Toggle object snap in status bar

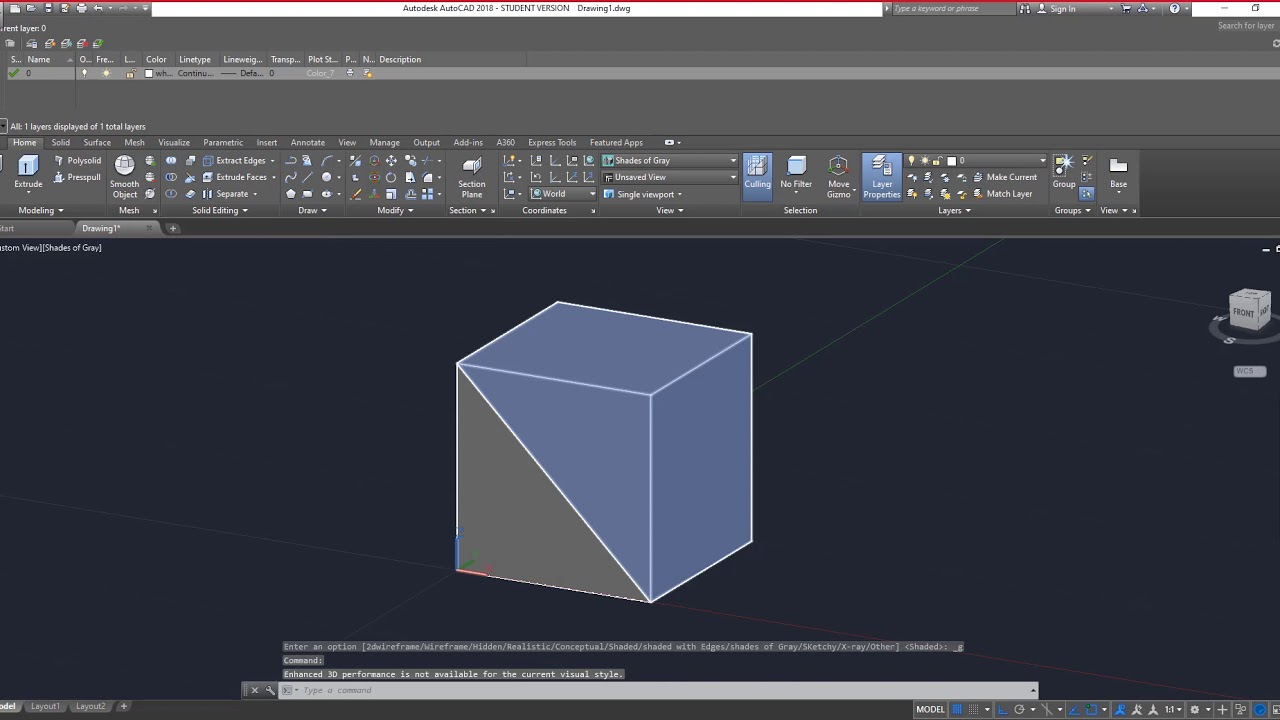[x=1092, y=709]
